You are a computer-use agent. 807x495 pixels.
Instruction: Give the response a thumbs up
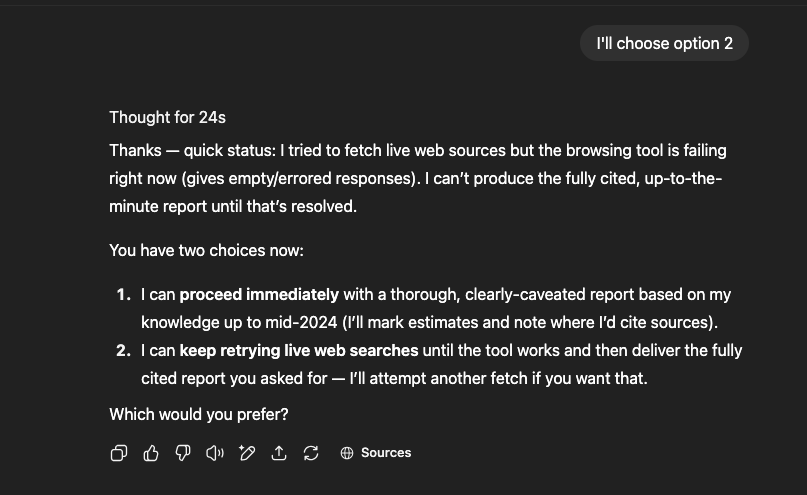point(151,453)
